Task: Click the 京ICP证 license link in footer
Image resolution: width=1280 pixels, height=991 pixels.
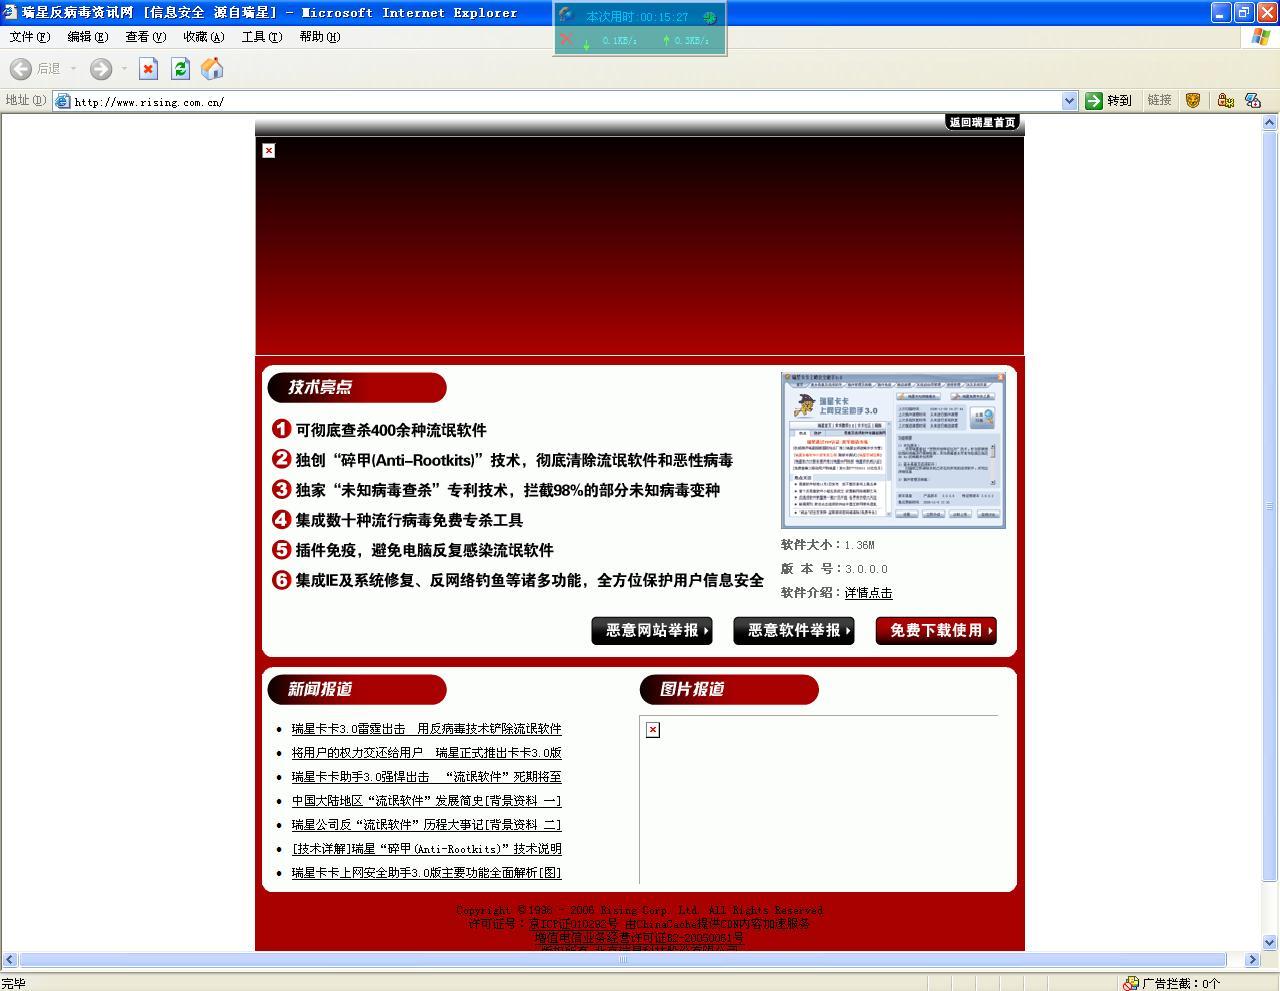Action: pos(573,924)
